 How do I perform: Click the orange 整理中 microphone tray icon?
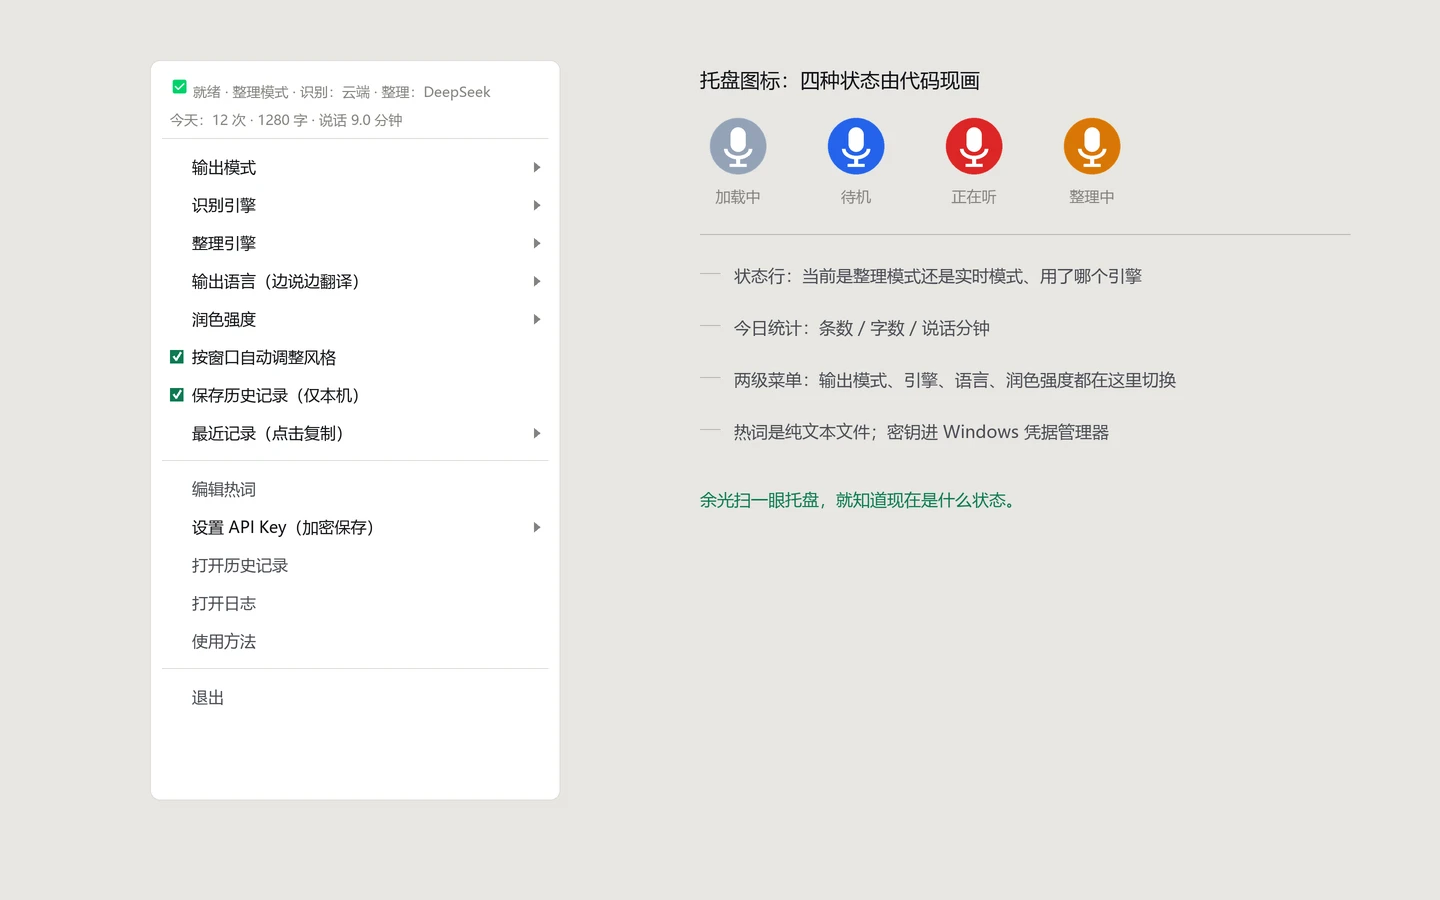tap(1092, 146)
